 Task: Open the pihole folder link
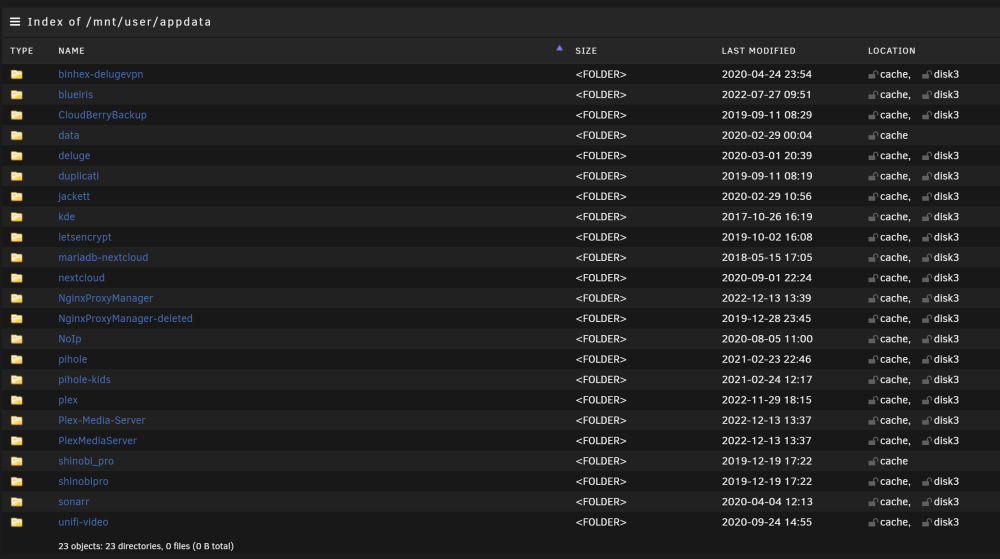[x=73, y=359]
